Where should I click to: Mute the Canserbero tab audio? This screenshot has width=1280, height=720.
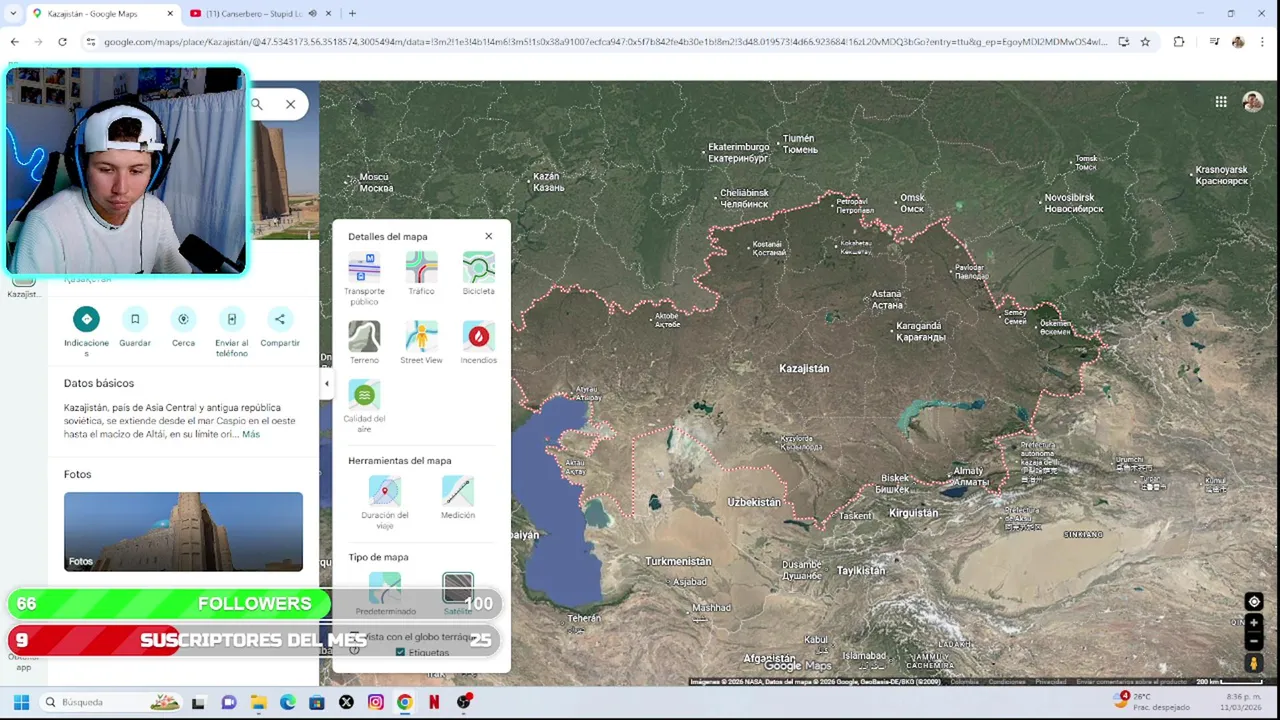(312, 13)
